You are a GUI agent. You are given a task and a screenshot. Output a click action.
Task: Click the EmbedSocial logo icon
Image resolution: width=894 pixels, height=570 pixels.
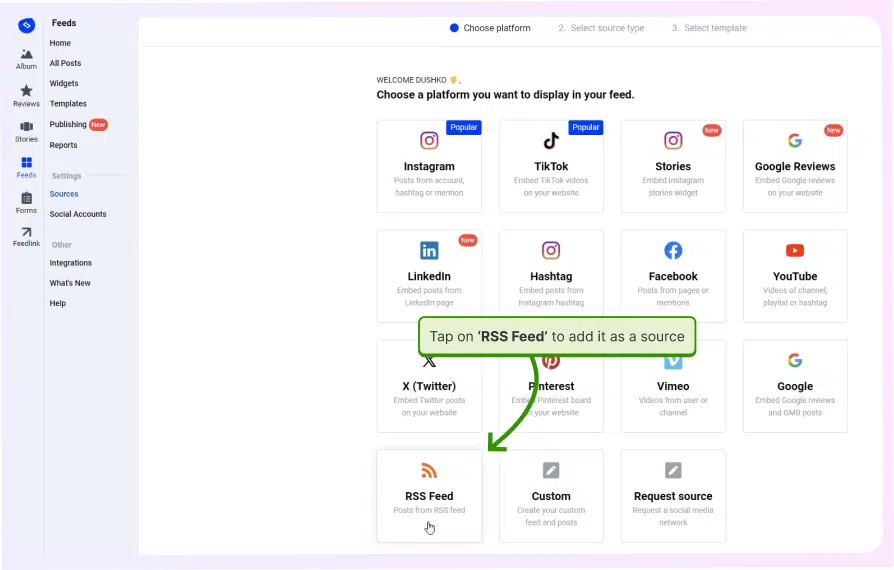pyautogui.click(x=26, y=25)
